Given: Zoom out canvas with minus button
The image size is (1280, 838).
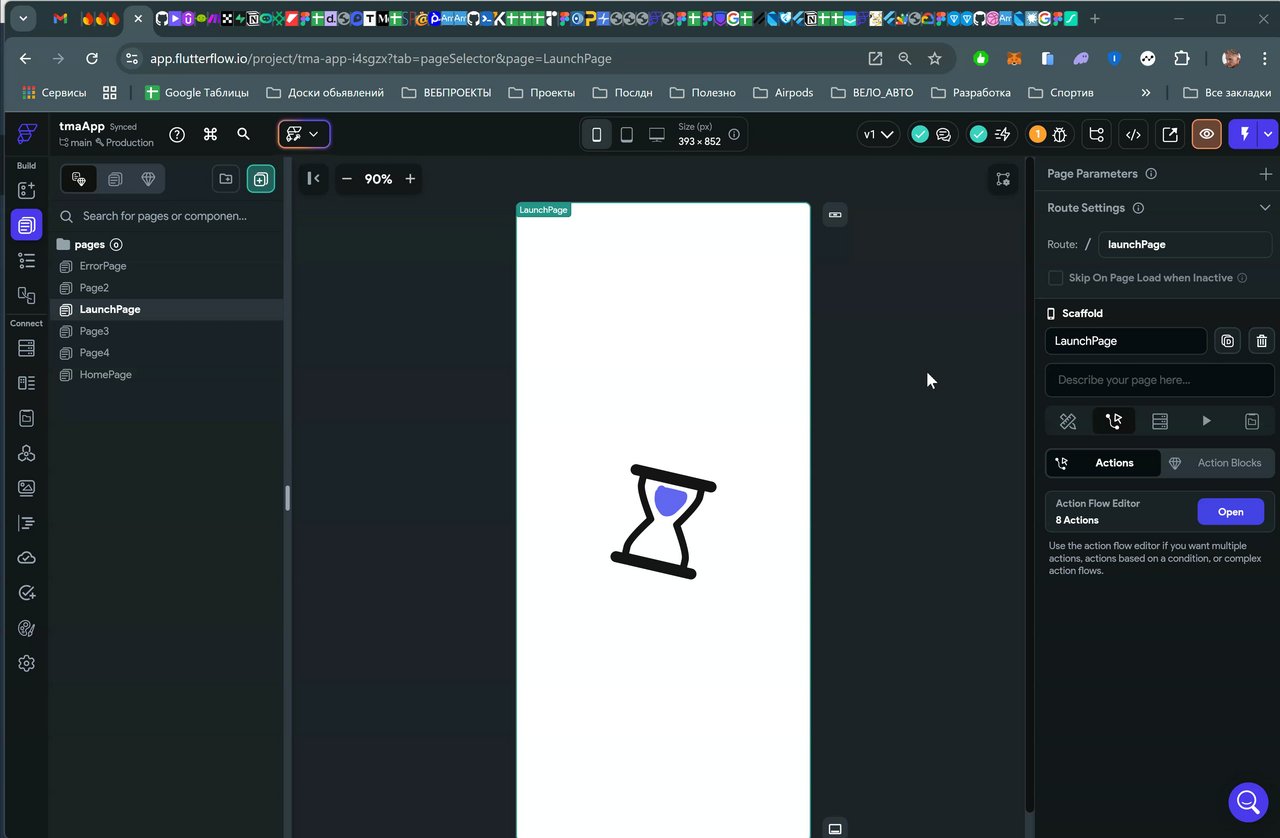Looking at the screenshot, I should pos(347,179).
